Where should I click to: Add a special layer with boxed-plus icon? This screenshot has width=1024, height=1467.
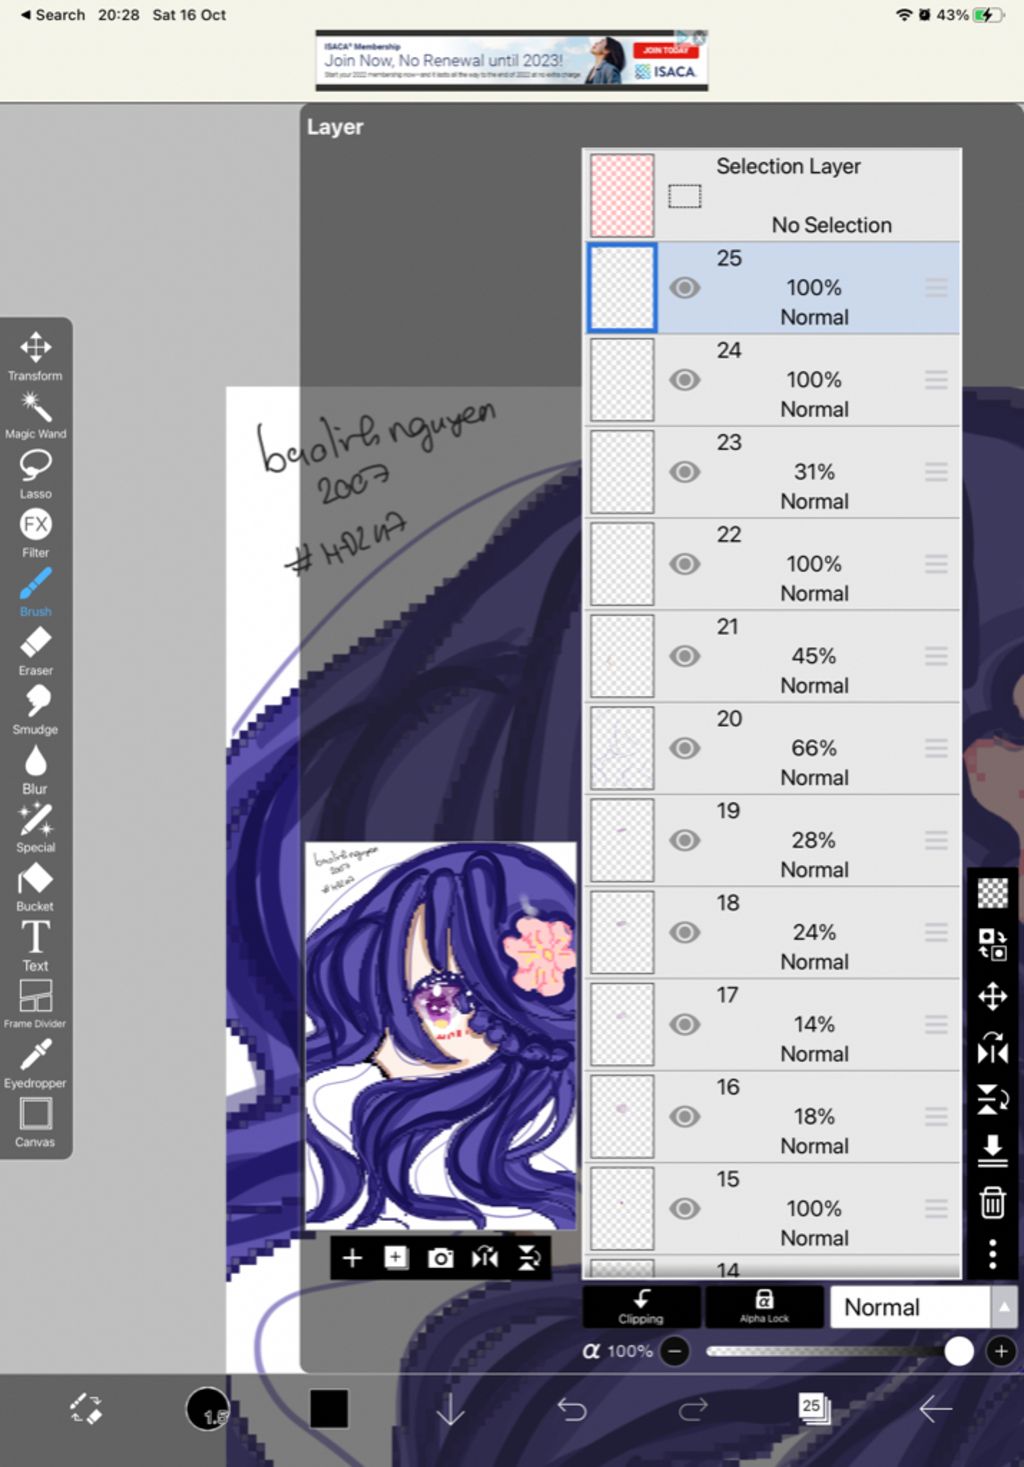(x=396, y=1258)
